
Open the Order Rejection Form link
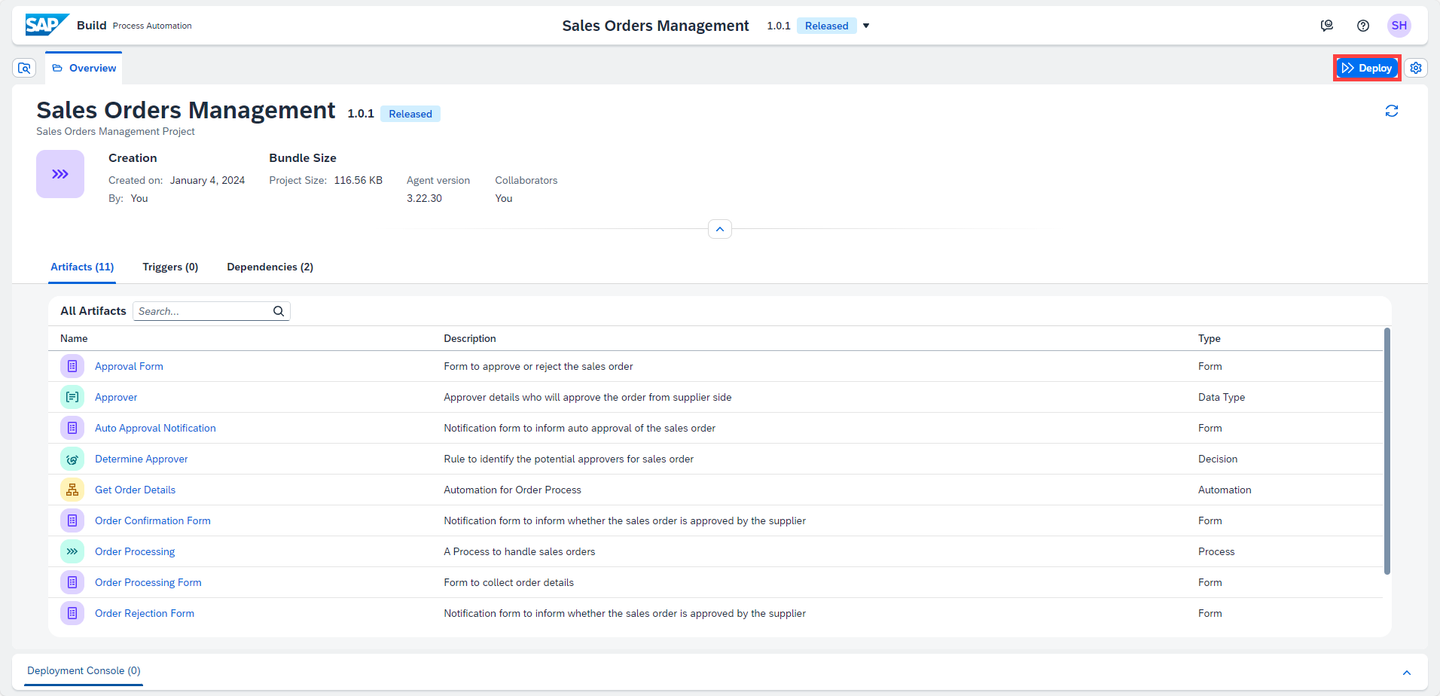coord(145,613)
